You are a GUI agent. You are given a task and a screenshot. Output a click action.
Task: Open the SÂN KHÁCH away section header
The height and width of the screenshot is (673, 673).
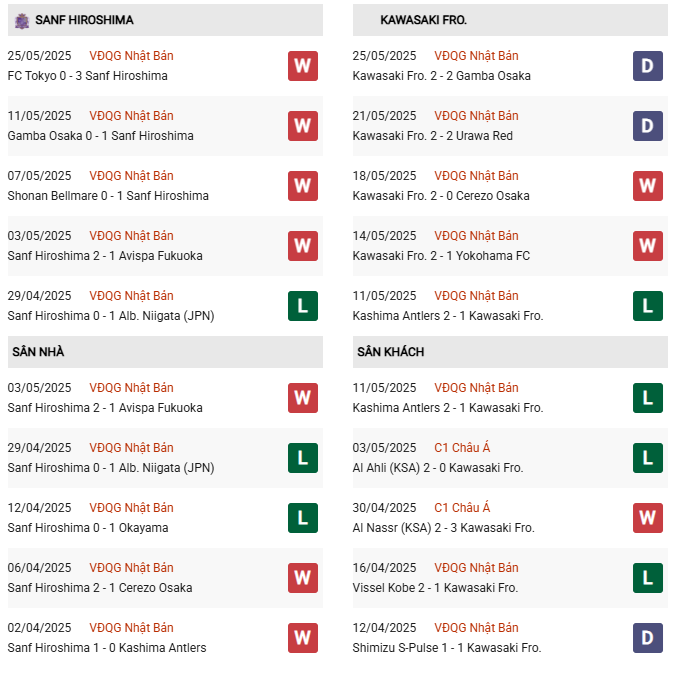tap(390, 352)
